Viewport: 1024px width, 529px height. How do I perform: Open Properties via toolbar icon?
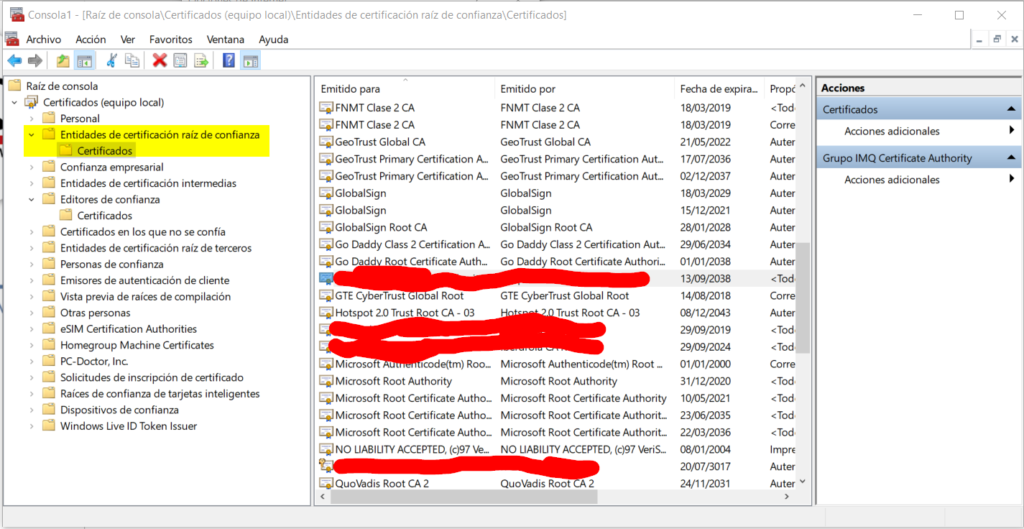180,61
